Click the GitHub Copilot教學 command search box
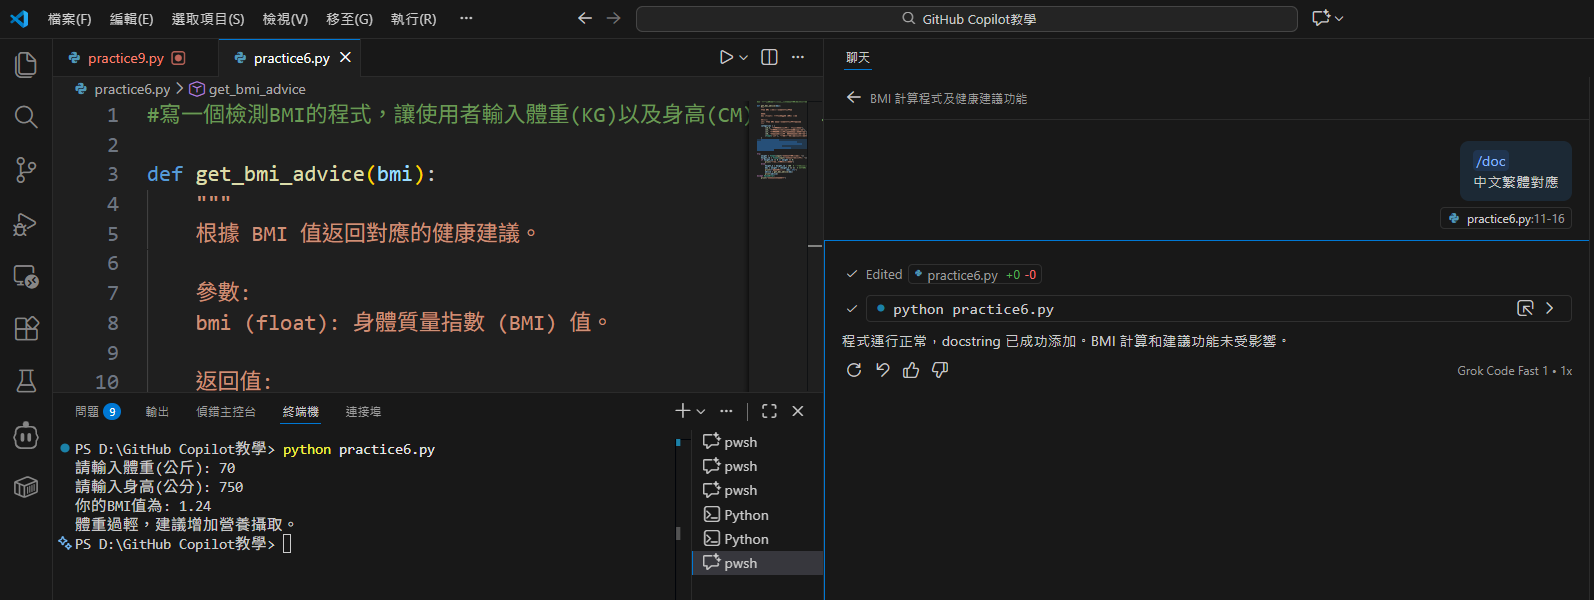1594x600 pixels. (x=967, y=19)
